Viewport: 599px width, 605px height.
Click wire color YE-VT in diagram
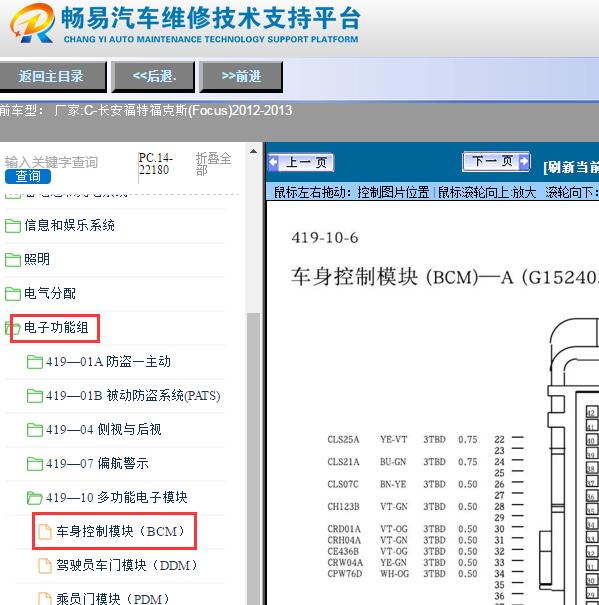pyautogui.click(x=393, y=439)
